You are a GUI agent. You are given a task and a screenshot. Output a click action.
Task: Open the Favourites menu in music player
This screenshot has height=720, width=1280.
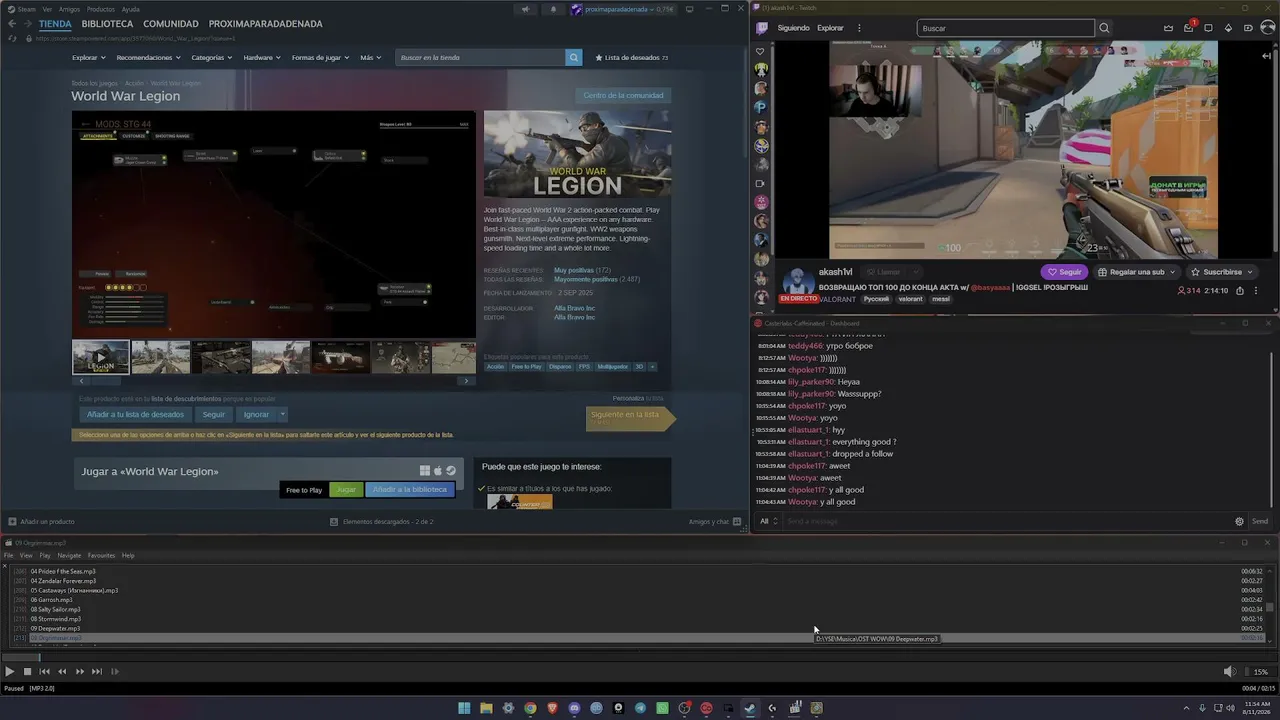pos(101,556)
